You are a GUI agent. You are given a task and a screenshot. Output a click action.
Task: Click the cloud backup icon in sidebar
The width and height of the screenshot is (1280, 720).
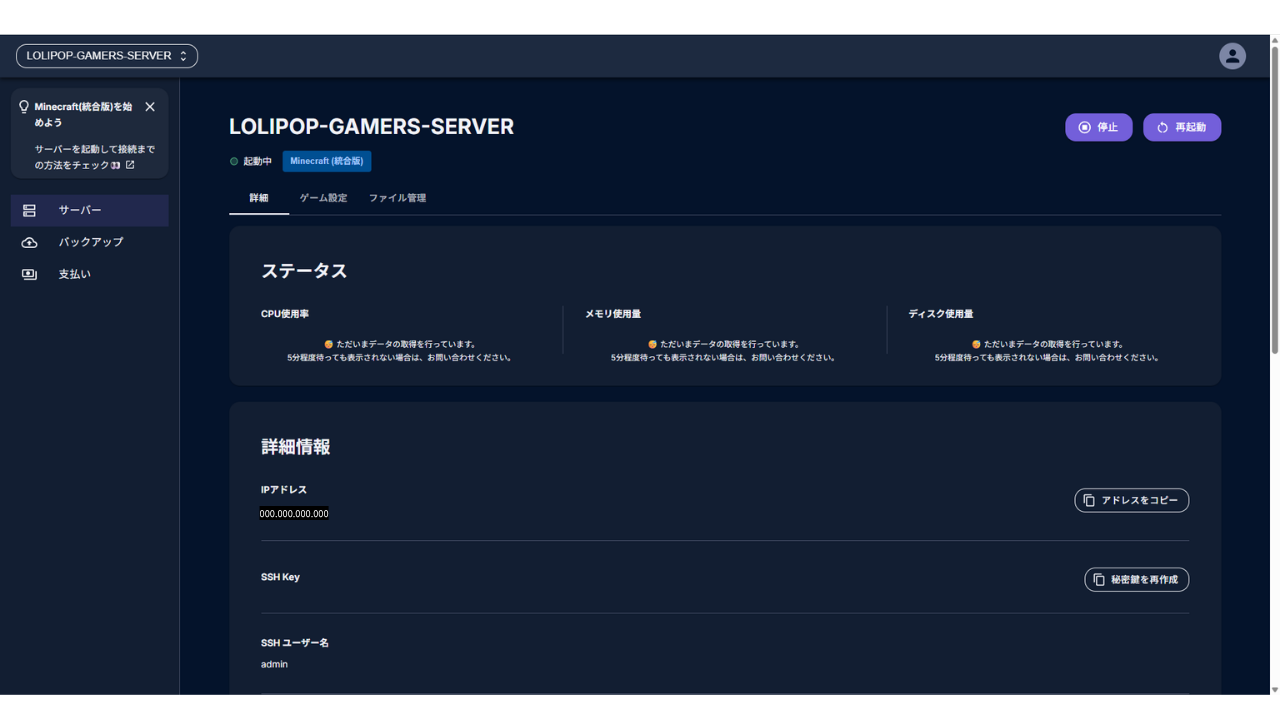pos(29,242)
